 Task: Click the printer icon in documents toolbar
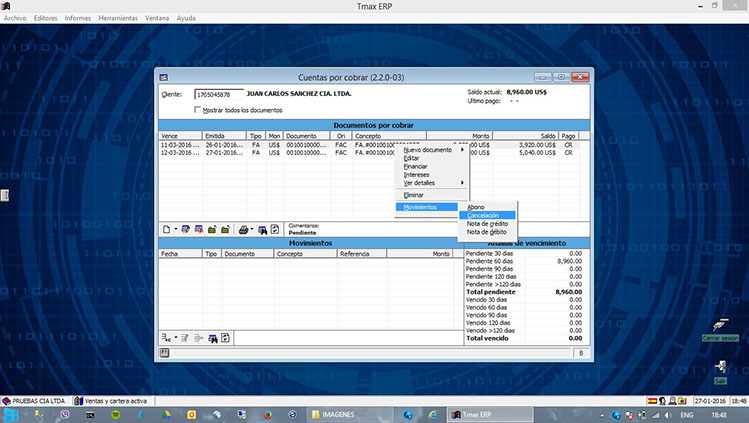tap(243, 230)
